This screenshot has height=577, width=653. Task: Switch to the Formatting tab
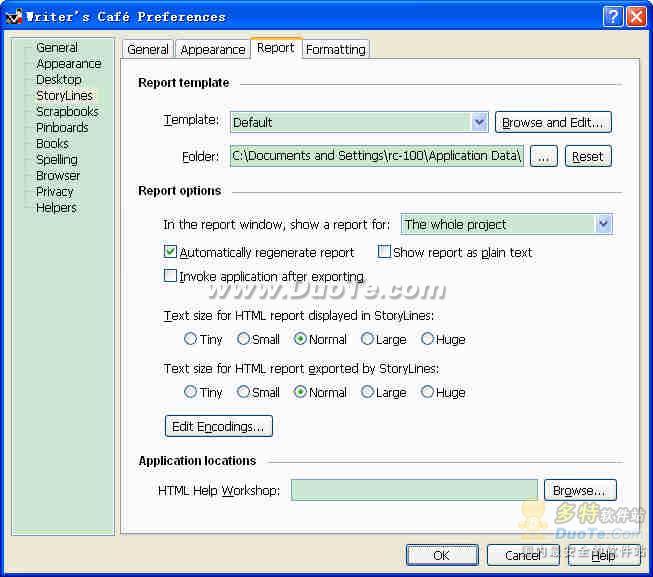[336, 50]
